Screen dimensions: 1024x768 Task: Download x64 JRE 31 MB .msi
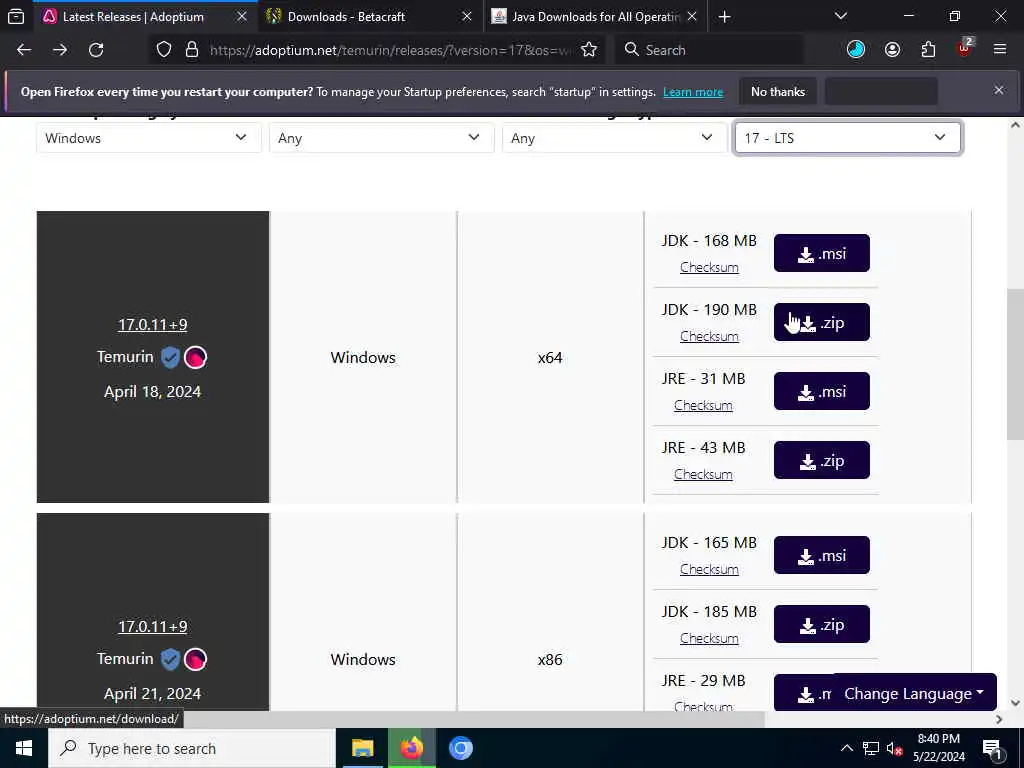click(822, 391)
